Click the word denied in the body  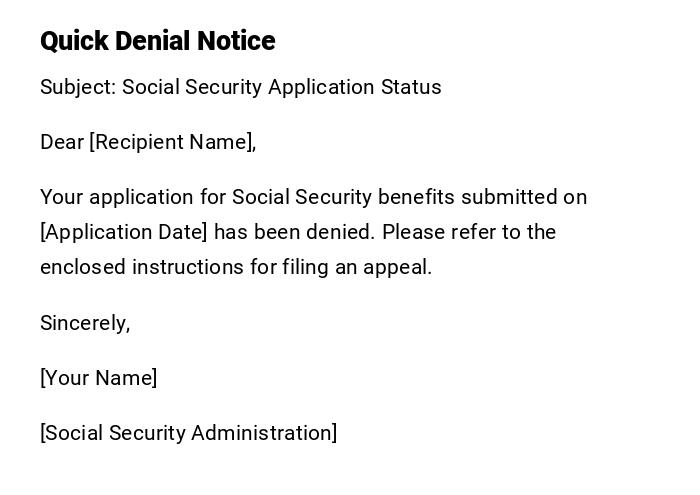click(343, 232)
